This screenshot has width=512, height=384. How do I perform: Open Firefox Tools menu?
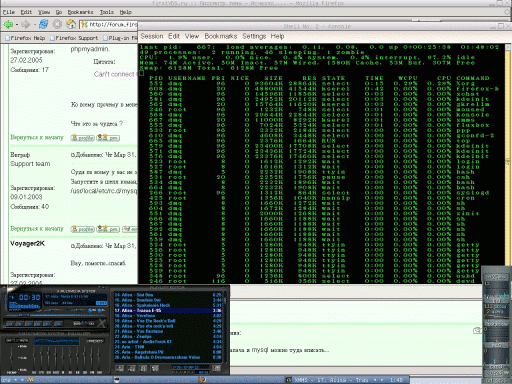107,12
